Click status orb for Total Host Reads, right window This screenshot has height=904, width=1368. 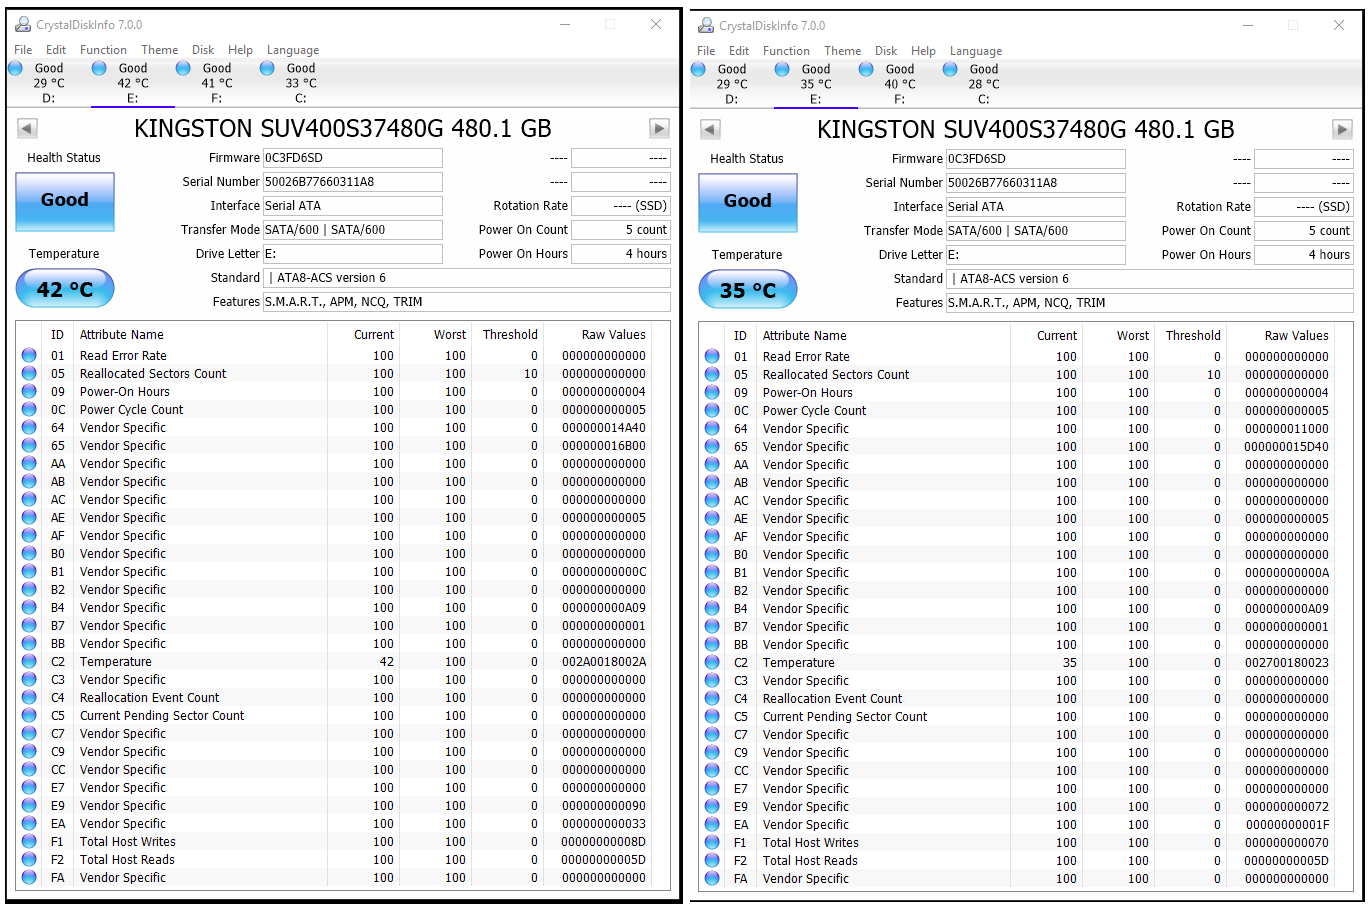[x=712, y=860]
